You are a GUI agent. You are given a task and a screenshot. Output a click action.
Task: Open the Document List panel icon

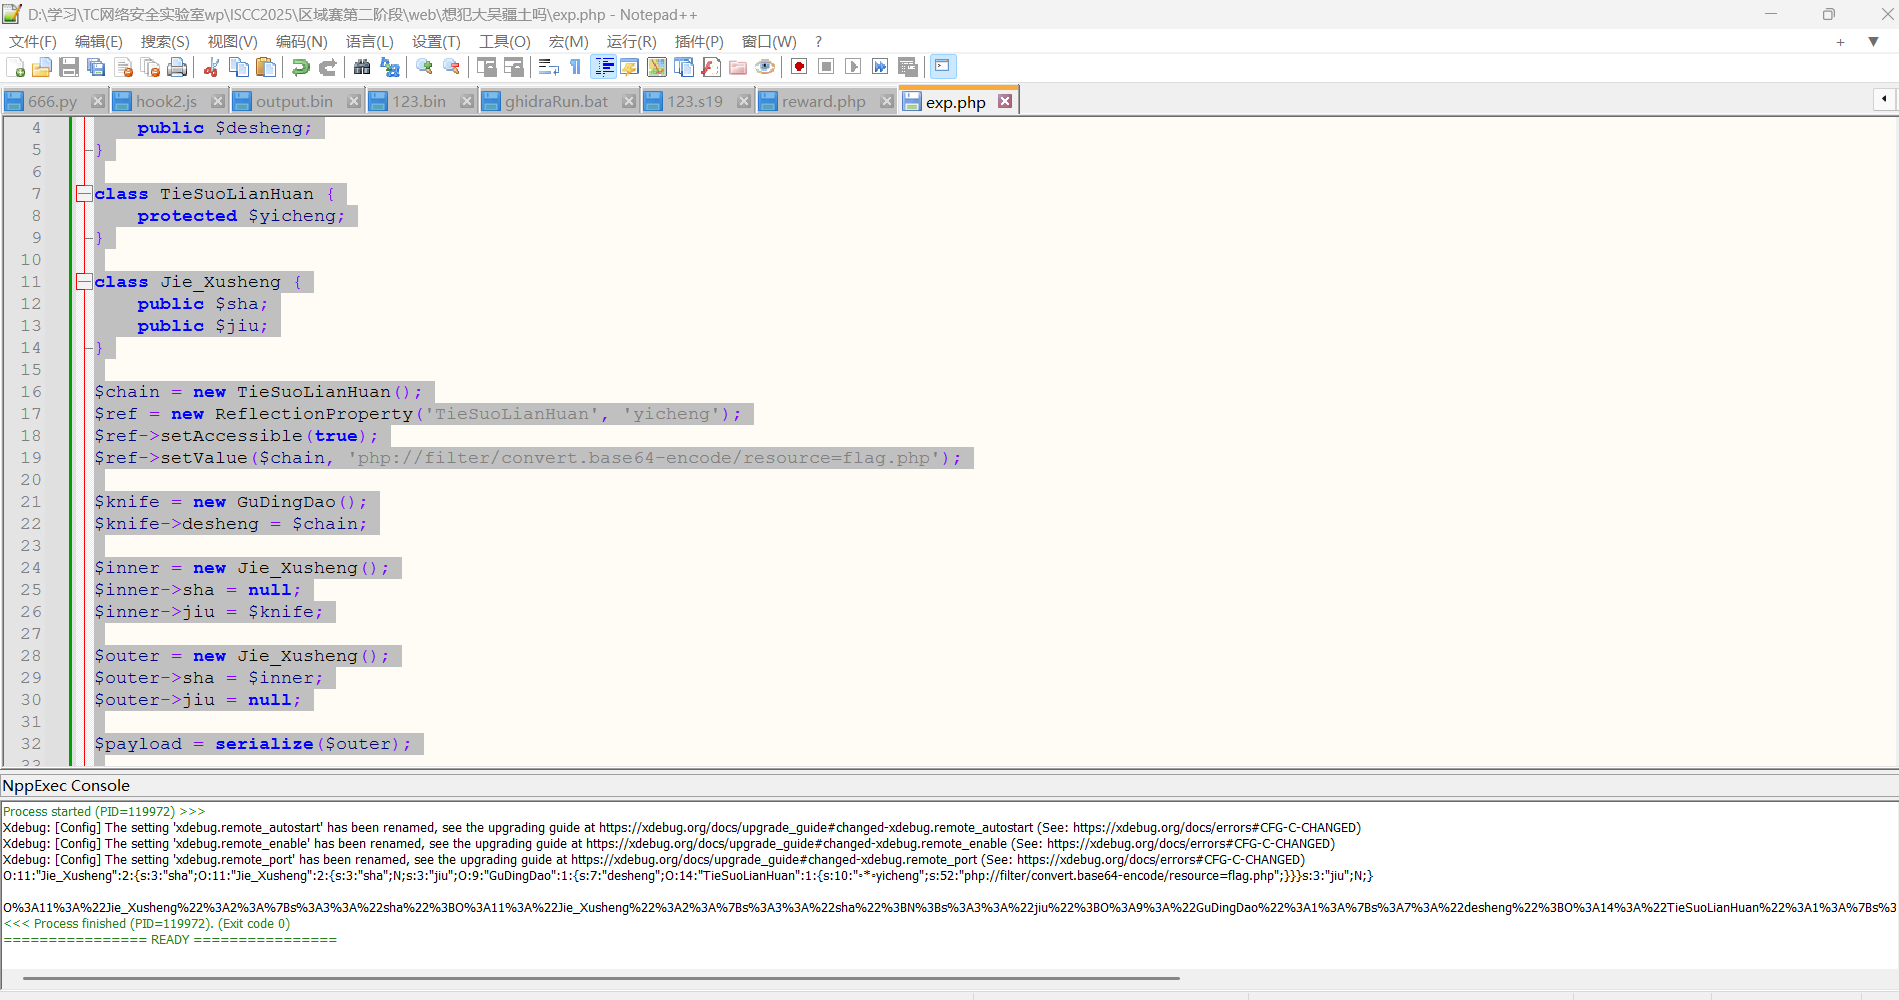coord(684,67)
